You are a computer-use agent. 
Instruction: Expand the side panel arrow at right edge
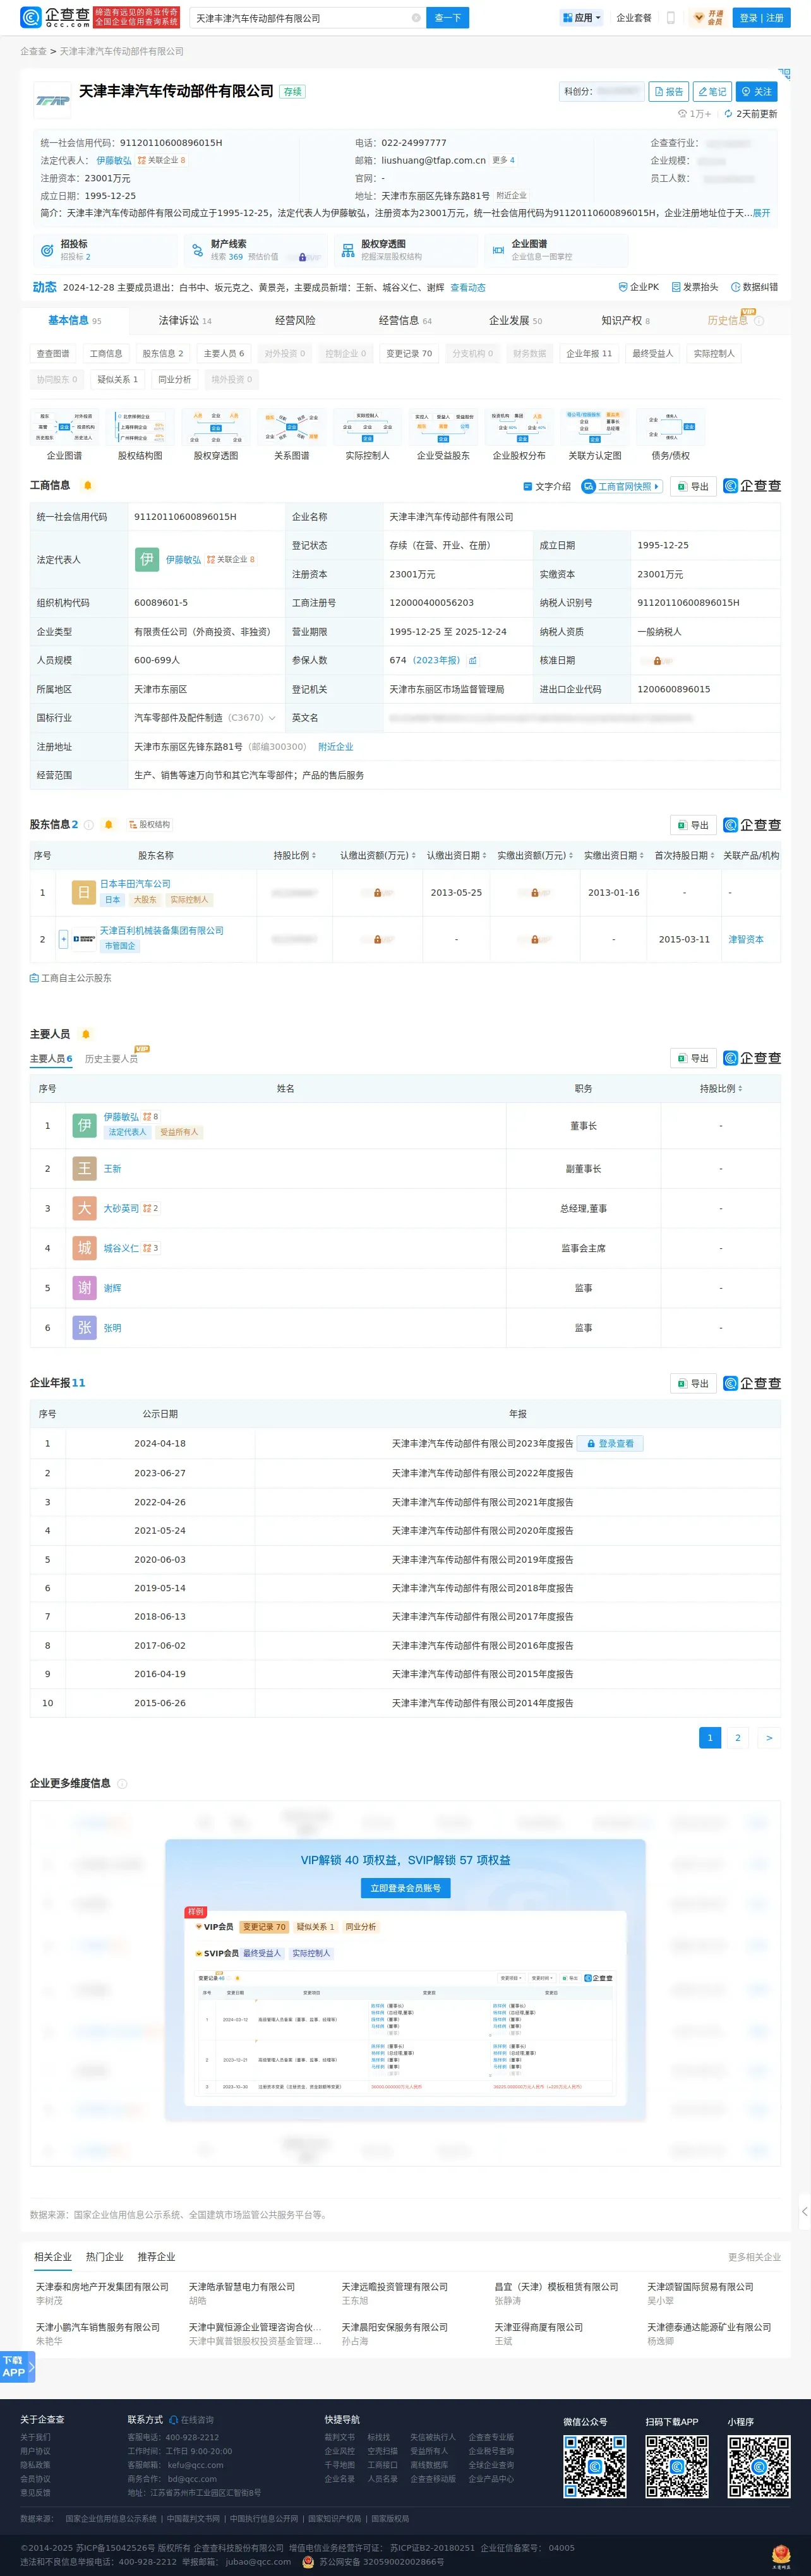tap(804, 2211)
